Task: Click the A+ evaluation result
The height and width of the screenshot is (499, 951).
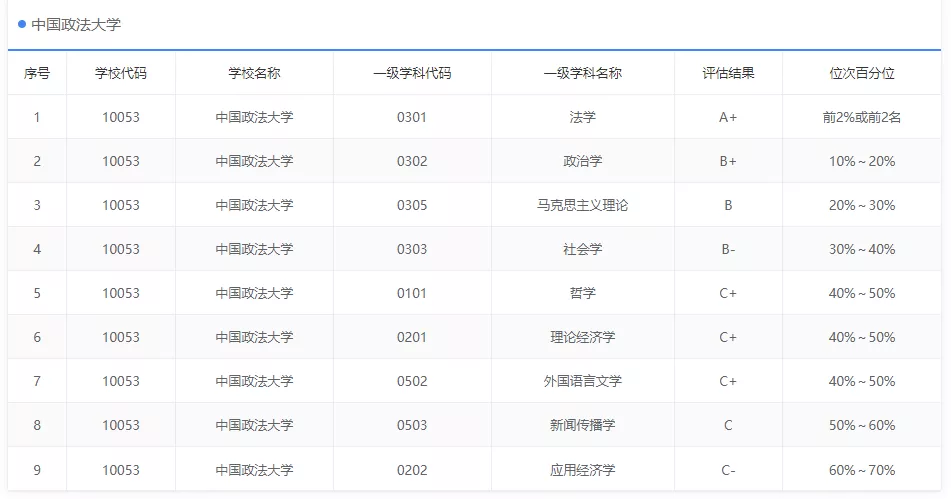Action: 728,117
